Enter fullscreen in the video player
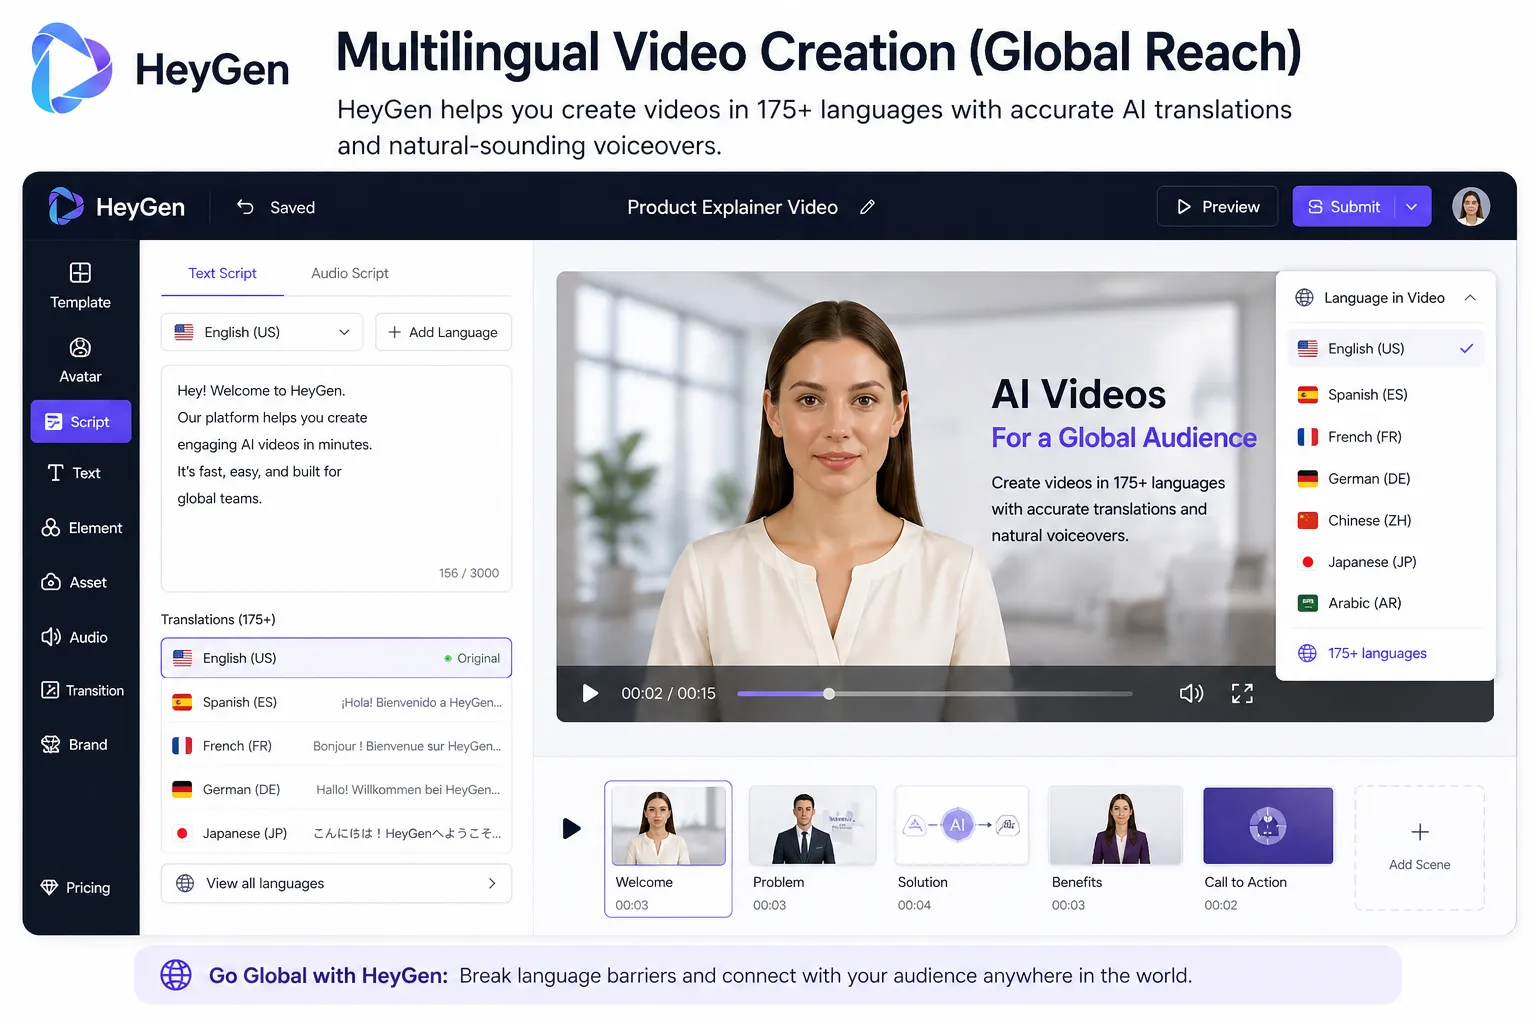 pyautogui.click(x=1242, y=694)
